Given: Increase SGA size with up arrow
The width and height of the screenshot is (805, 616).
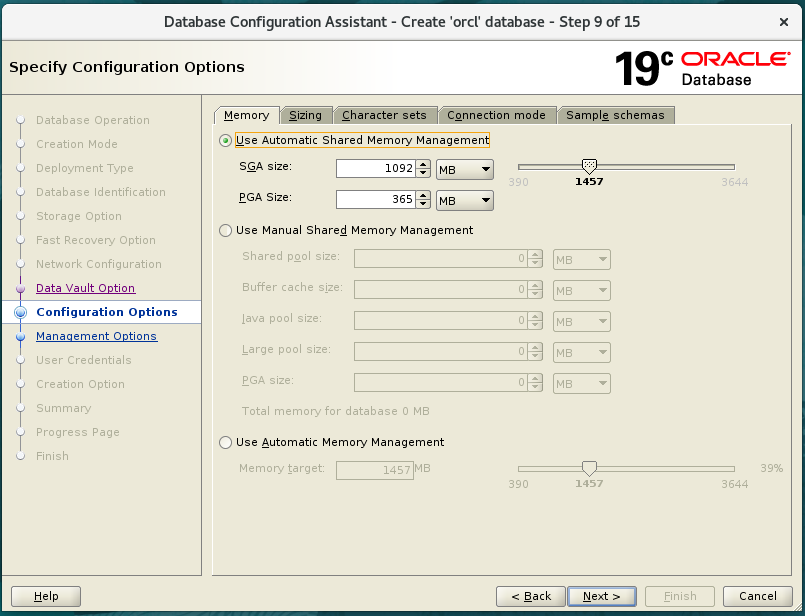Looking at the screenshot, I should (x=424, y=164).
